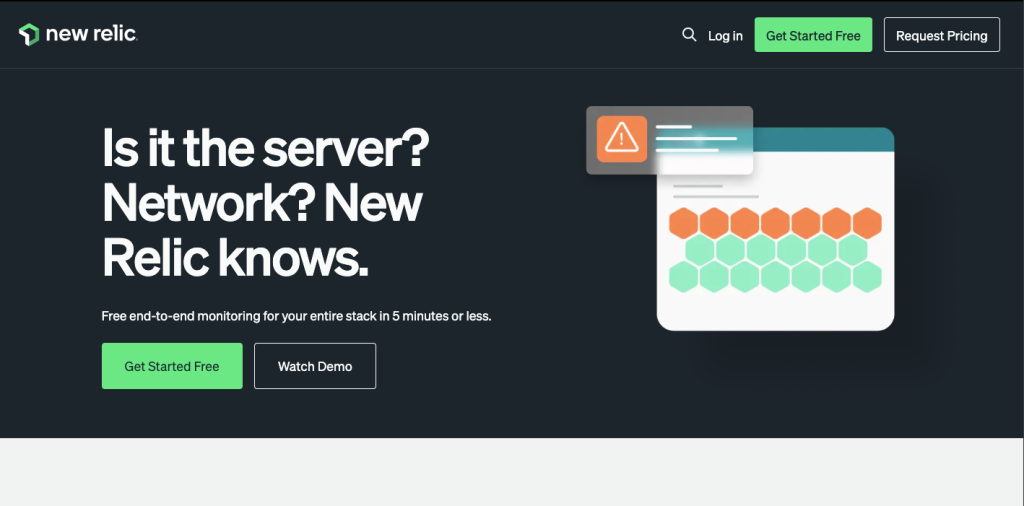Click the "new relic" wordmark text
The width and height of the screenshot is (1024, 506).
(x=91, y=35)
